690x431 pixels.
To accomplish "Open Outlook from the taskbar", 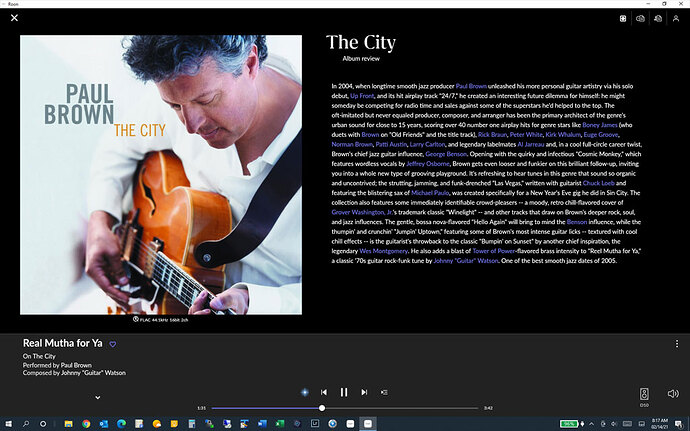I will pos(104,424).
